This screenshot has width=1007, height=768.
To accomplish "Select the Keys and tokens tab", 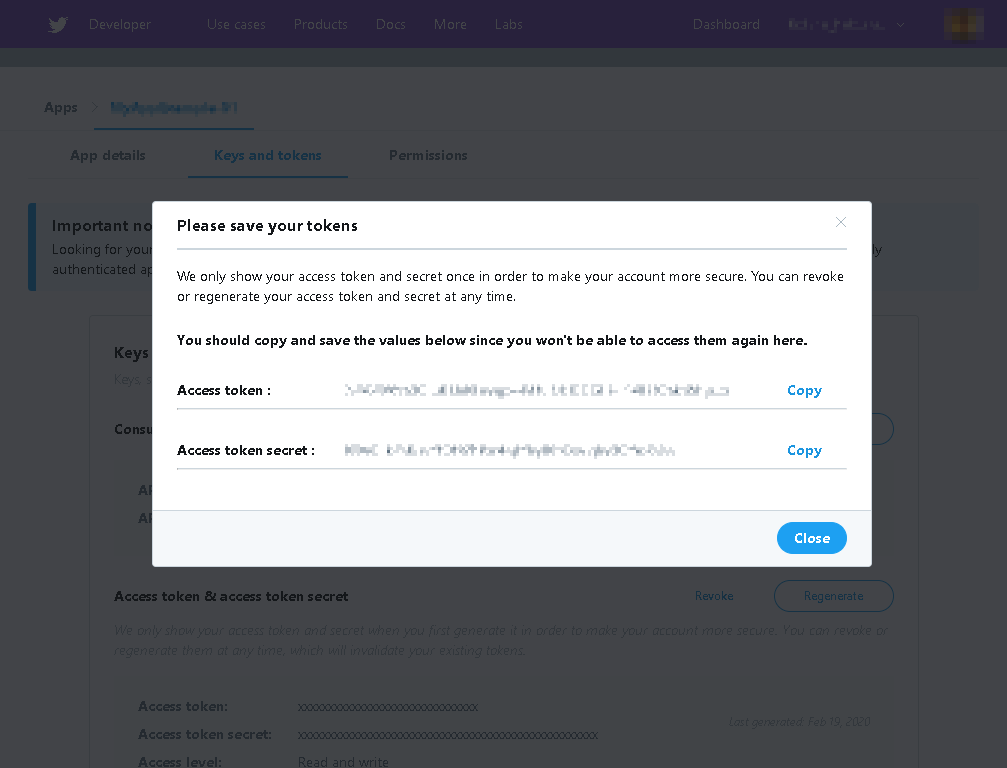I will coord(268,155).
